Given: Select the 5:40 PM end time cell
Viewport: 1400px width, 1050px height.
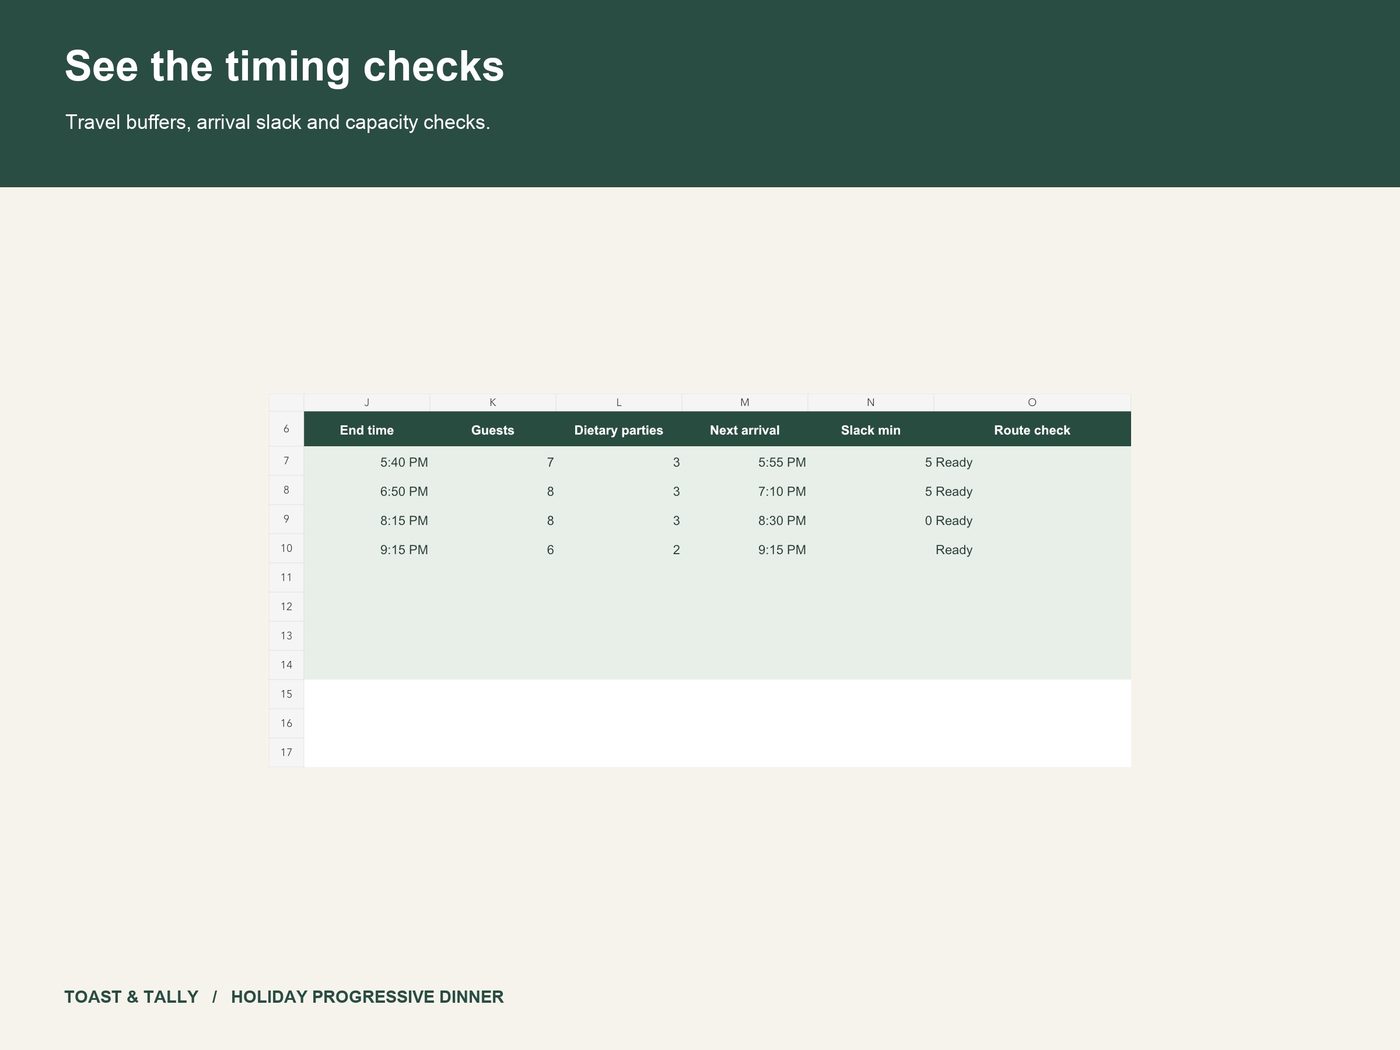Looking at the screenshot, I should point(367,462).
